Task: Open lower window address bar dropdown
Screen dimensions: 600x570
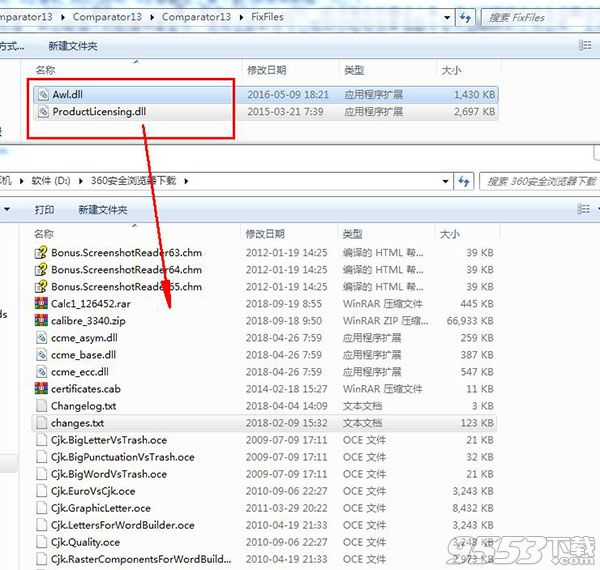Action: click(446, 181)
